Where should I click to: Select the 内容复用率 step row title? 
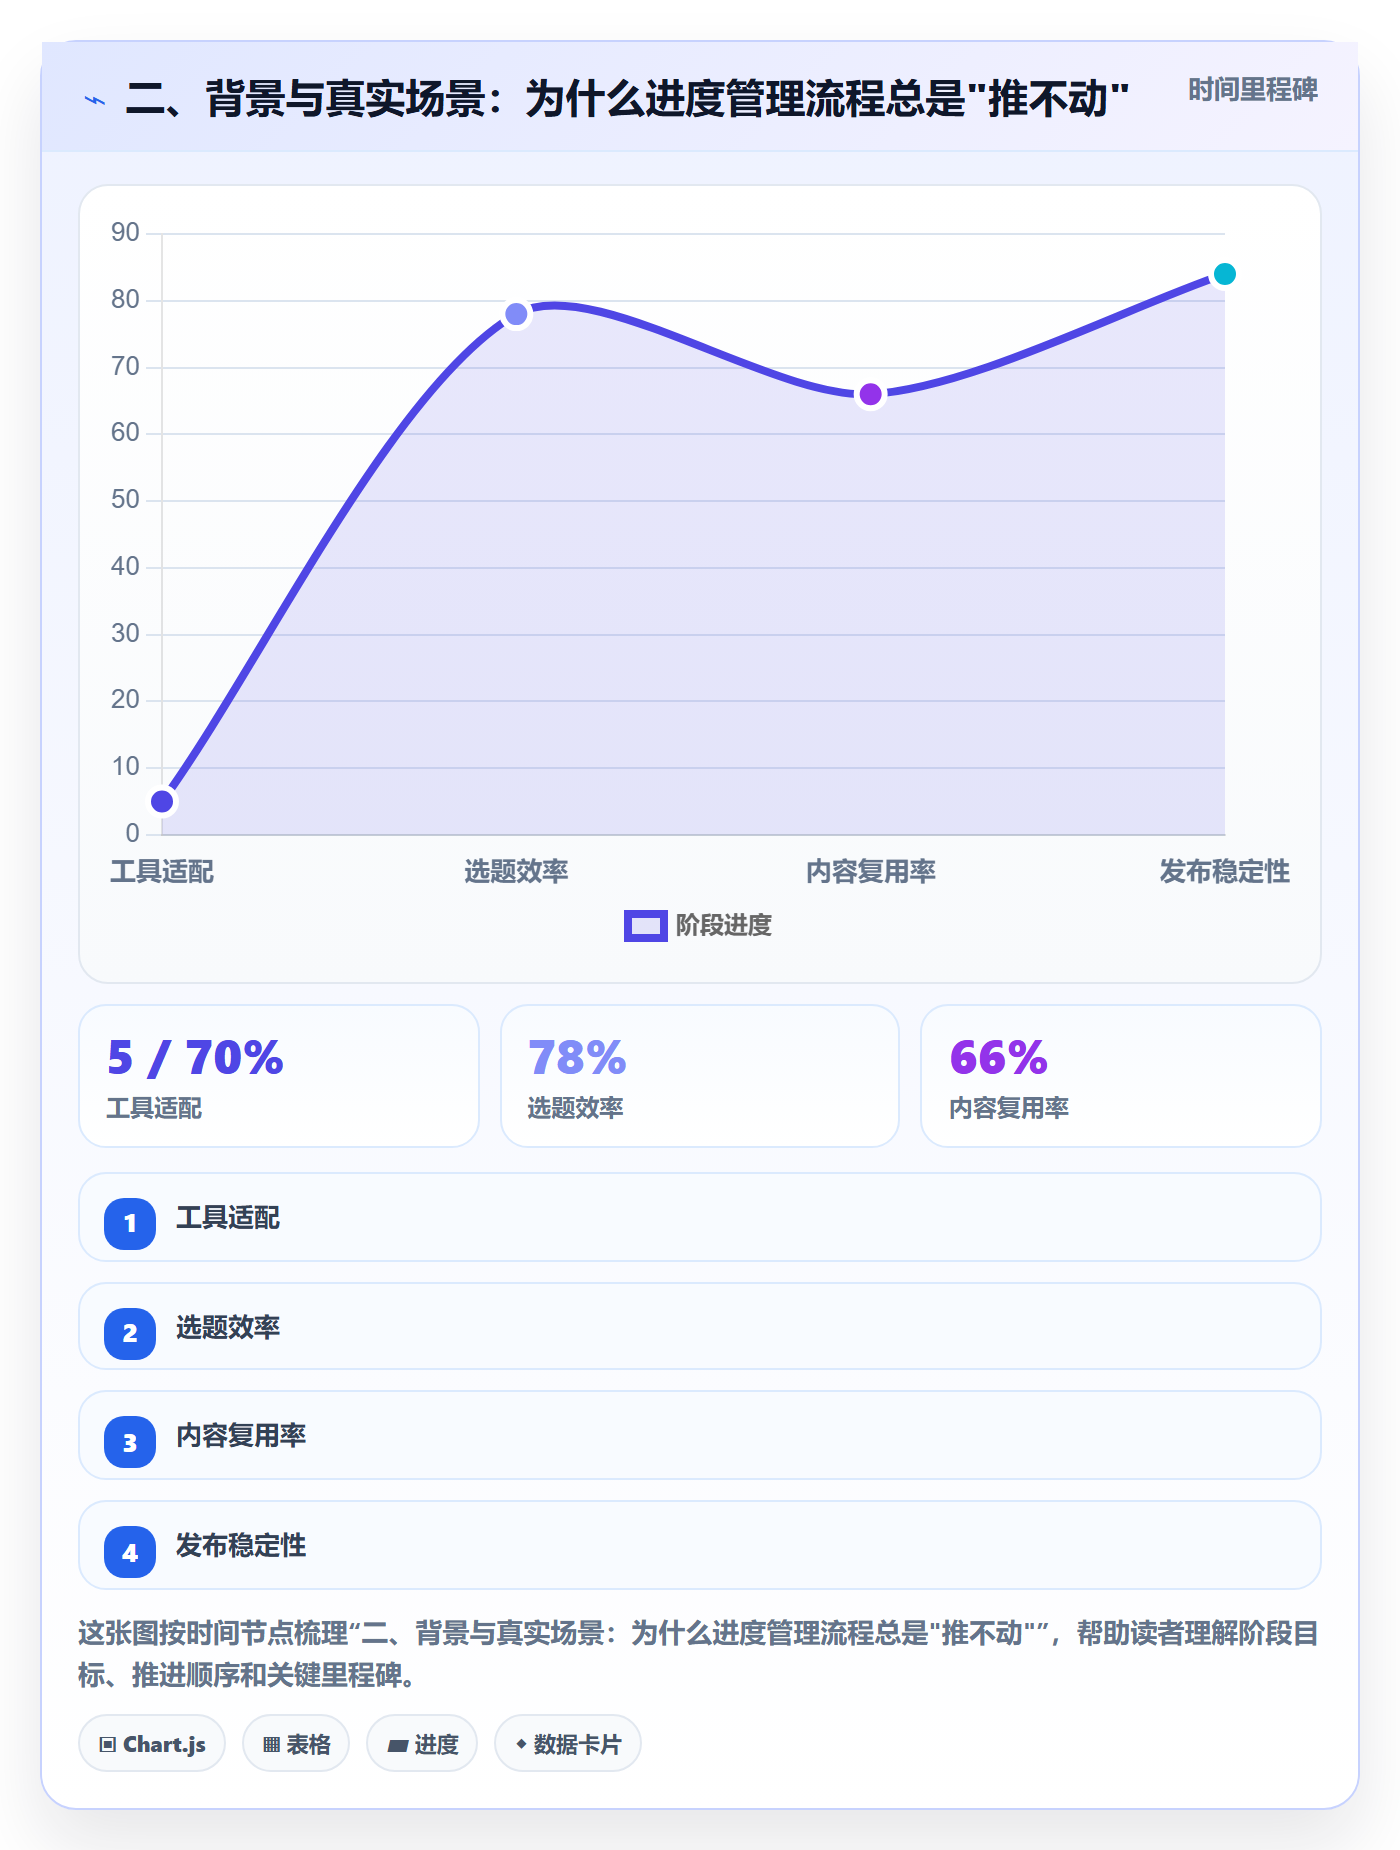(241, 1436)
